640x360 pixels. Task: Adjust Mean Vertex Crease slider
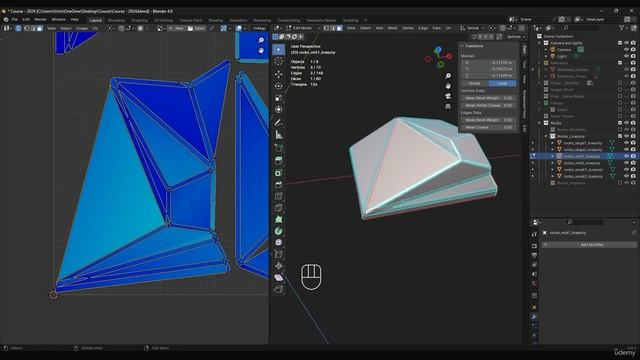[x=489, y=105]
